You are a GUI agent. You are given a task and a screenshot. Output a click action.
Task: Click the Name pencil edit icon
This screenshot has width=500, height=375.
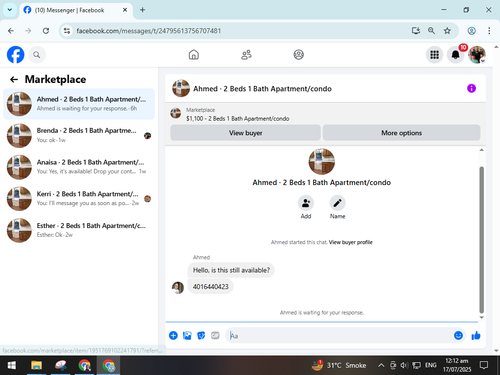pyautogui.click(x=337, y=203)
